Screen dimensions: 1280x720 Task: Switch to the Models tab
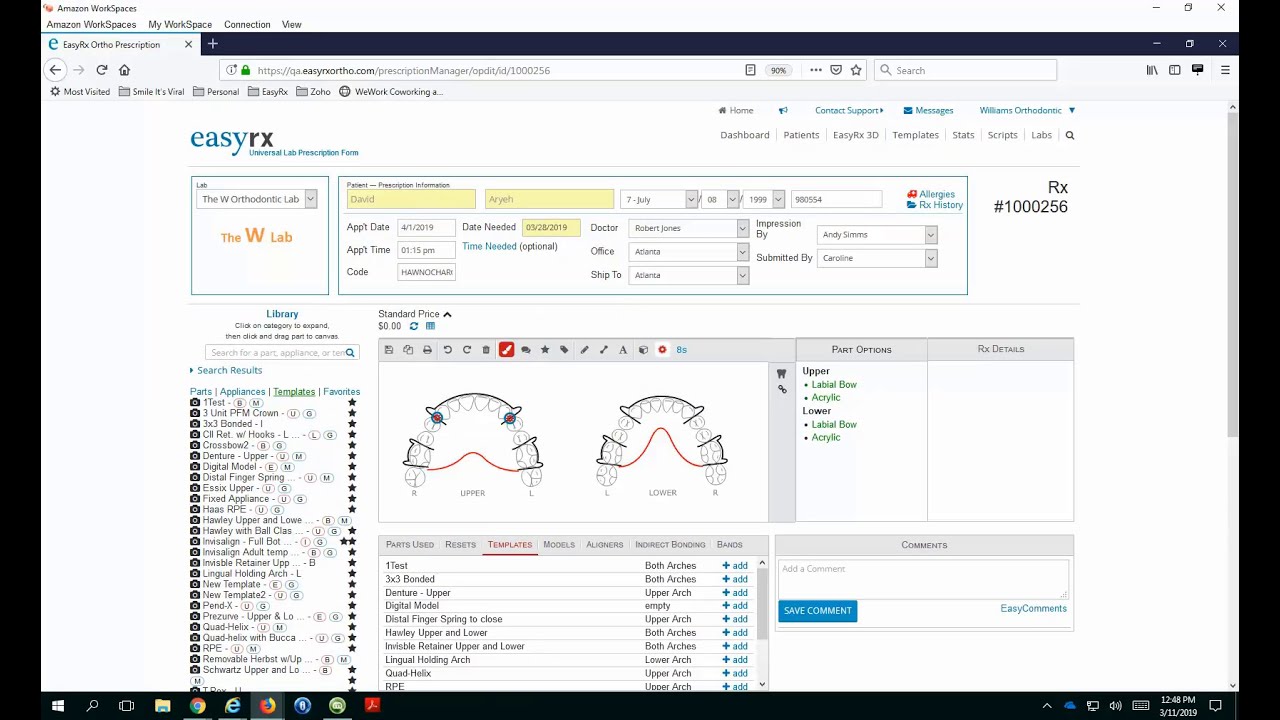pyautogui.click(x=559, y=545)
